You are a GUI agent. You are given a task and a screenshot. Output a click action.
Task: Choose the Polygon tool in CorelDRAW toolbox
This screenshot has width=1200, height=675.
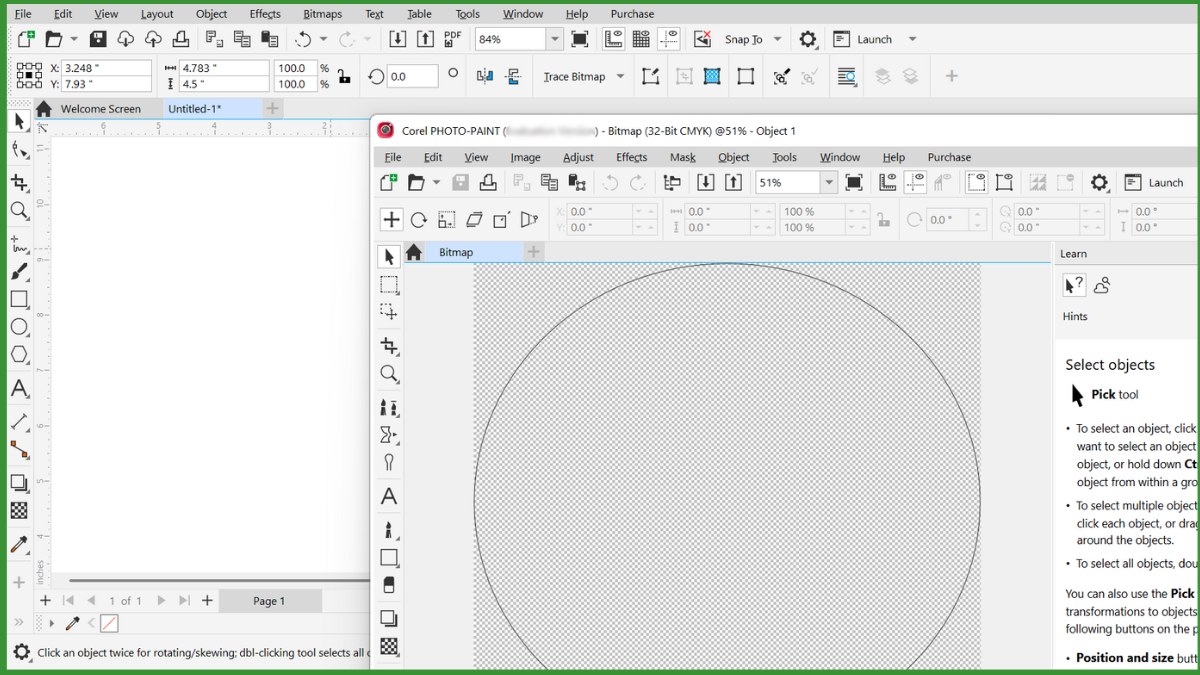click(x=19, y=354)
